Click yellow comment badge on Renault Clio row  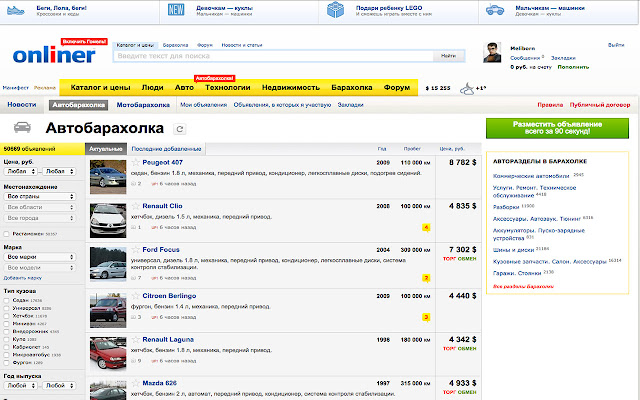point(426,228)
